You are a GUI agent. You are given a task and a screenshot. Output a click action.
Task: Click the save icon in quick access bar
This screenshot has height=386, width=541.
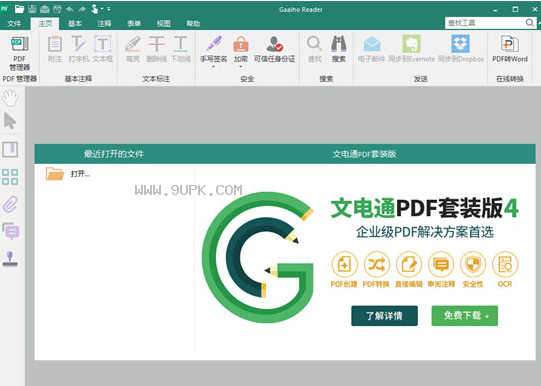pyautogui.click(x=32, y=9)
